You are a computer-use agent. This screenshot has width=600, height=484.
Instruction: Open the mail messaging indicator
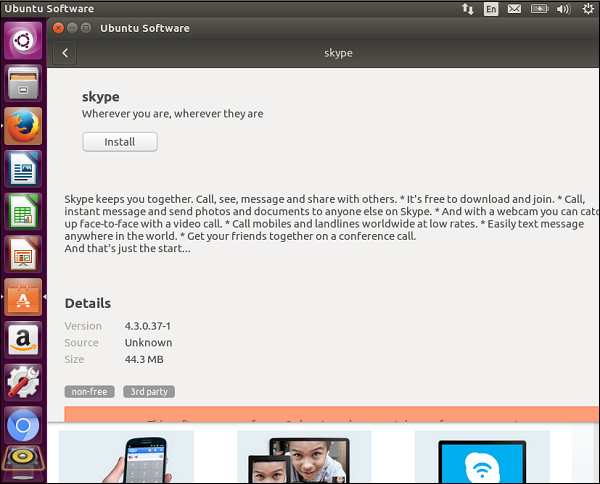(514, 9)
